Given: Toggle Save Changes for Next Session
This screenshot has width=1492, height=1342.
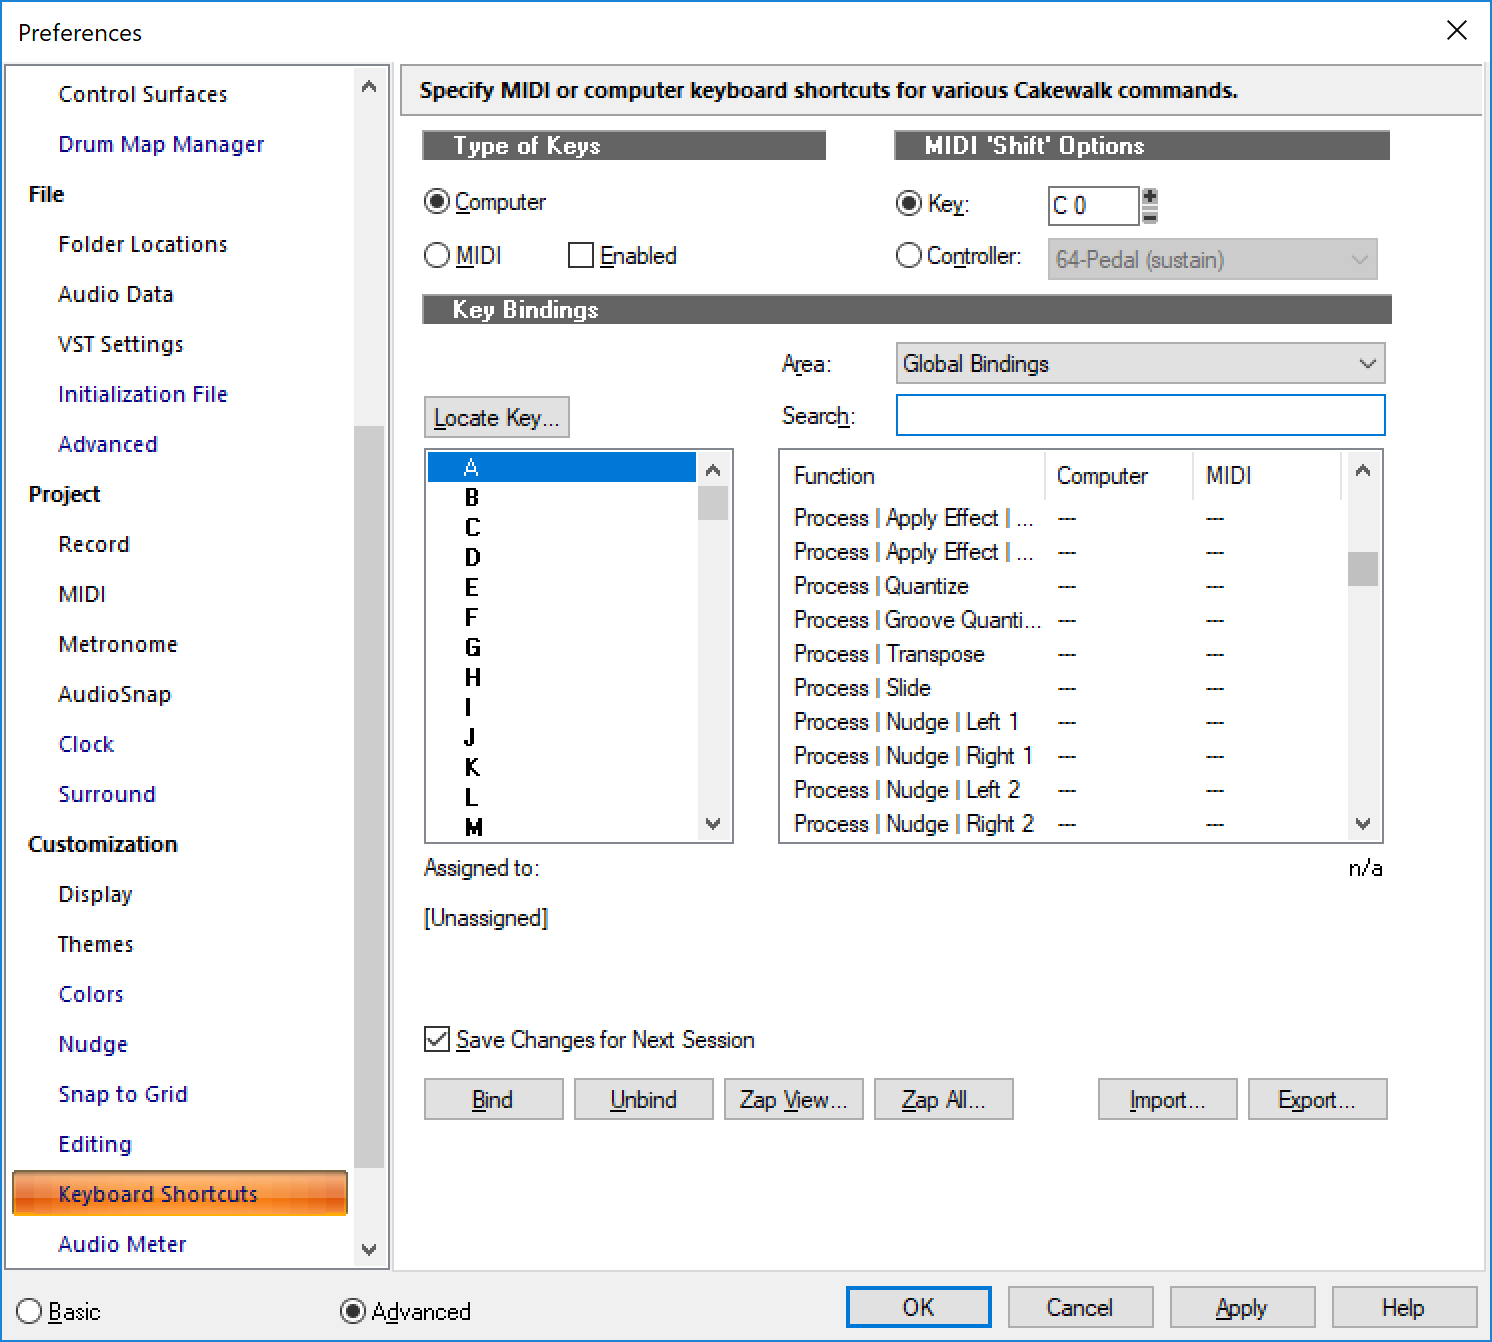Looking at the screenshot, I should (437, 1040).
